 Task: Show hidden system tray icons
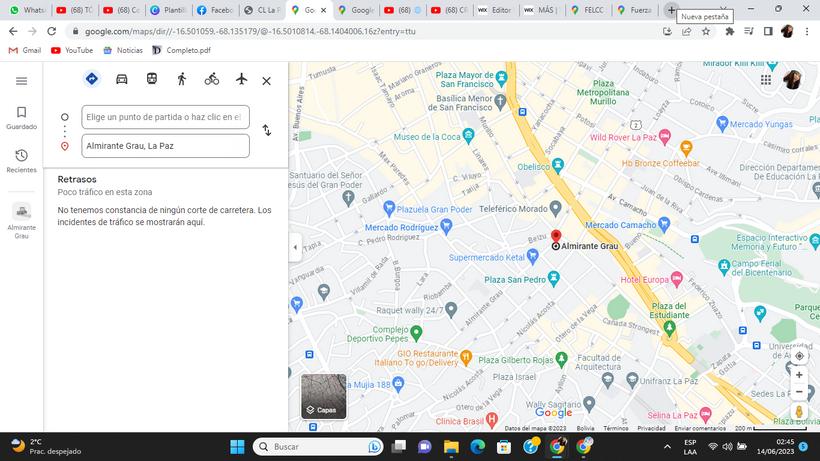667,447
